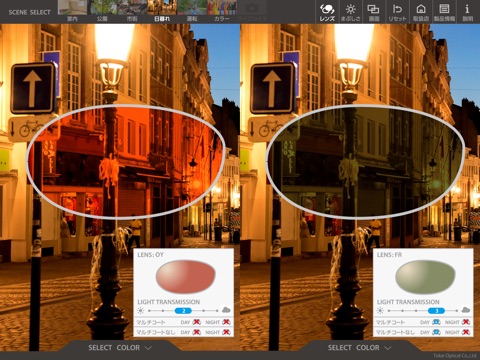Click the LENS: OY label
Screen dimensions: 480x360
(151, 255)
